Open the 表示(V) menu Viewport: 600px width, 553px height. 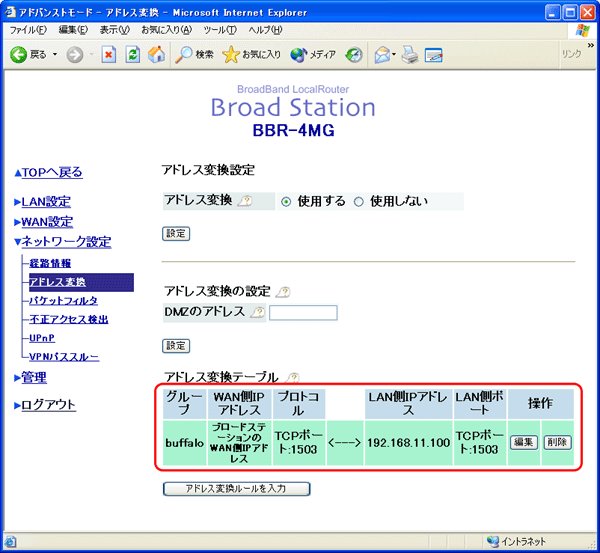pos(114,30)
